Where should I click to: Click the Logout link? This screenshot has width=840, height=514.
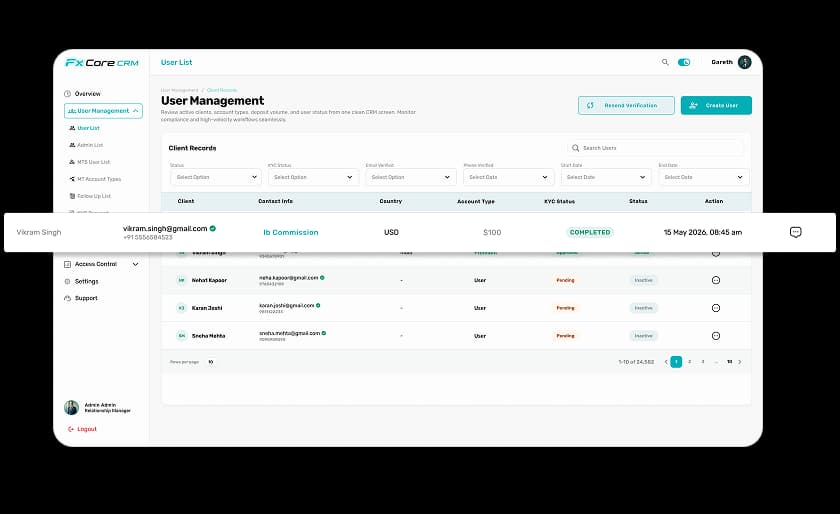pos(87,429)
